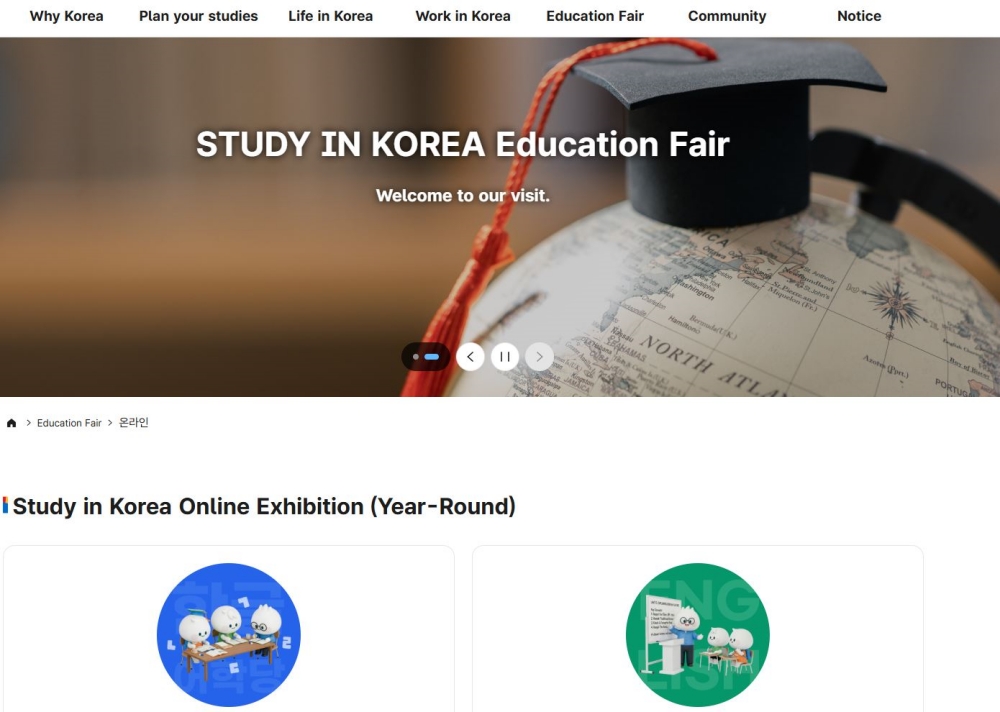This screenshot has height=712, width=1000.
Task: Click the Education Fair breadcrumb link
Action: tap(69, 423)
